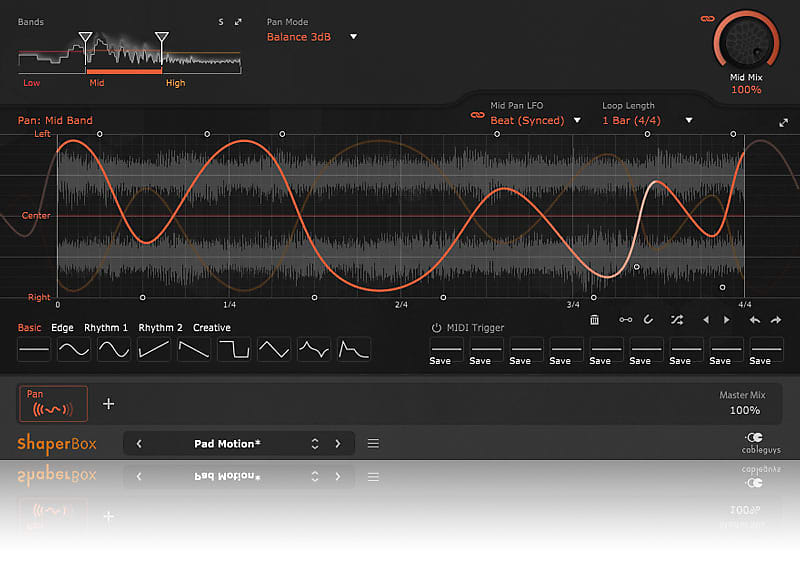Toggle the link icon beside Mid Pan LFO
The width and height of the screenshot is (800, 565).
[x=477, y=116]
